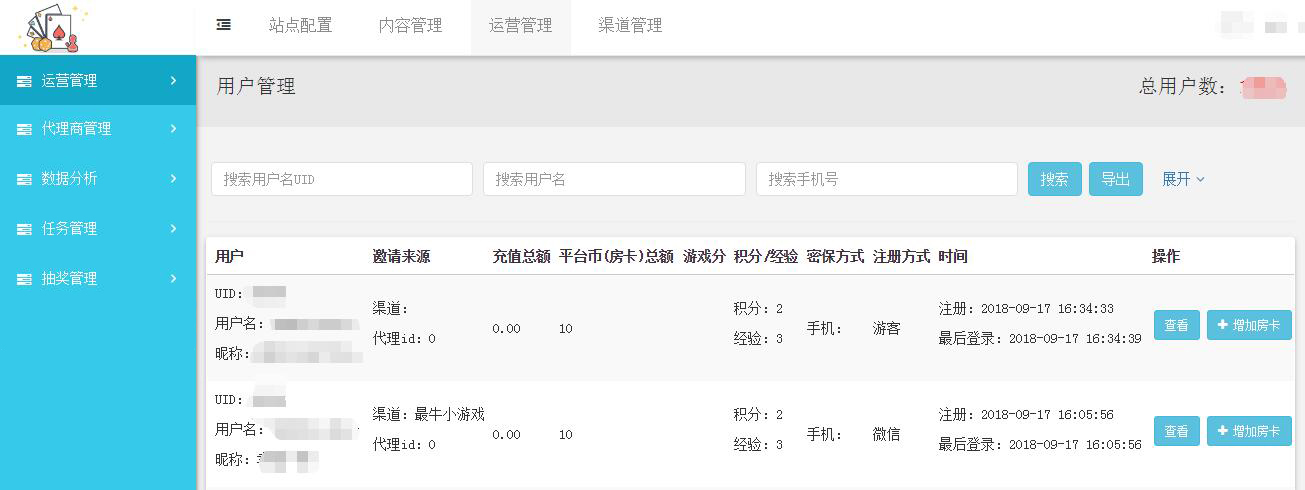The width and height of the screenshot is (1305, 490).
Task: Open the 内容管理 top tab
Action: (410, 26)
